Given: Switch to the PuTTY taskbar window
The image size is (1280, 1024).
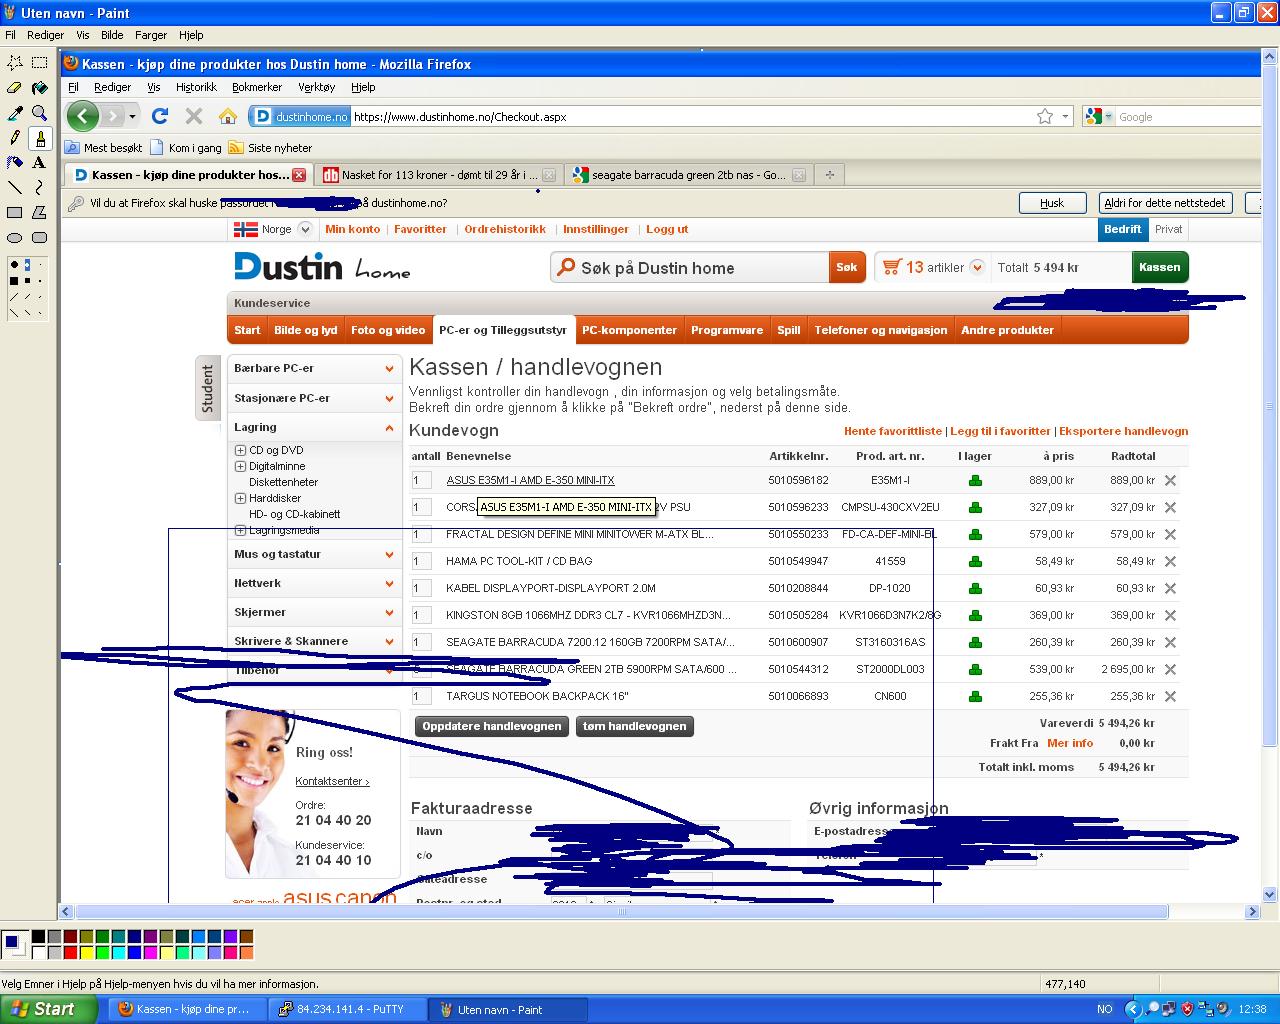Looking at the screenshot, I should (x=346, y=1009).
